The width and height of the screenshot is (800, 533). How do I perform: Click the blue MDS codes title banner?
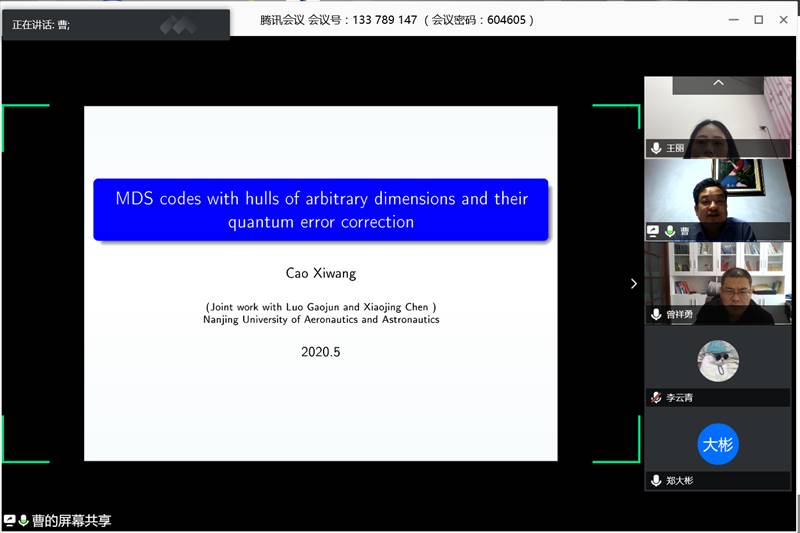[x=321, y=210]
